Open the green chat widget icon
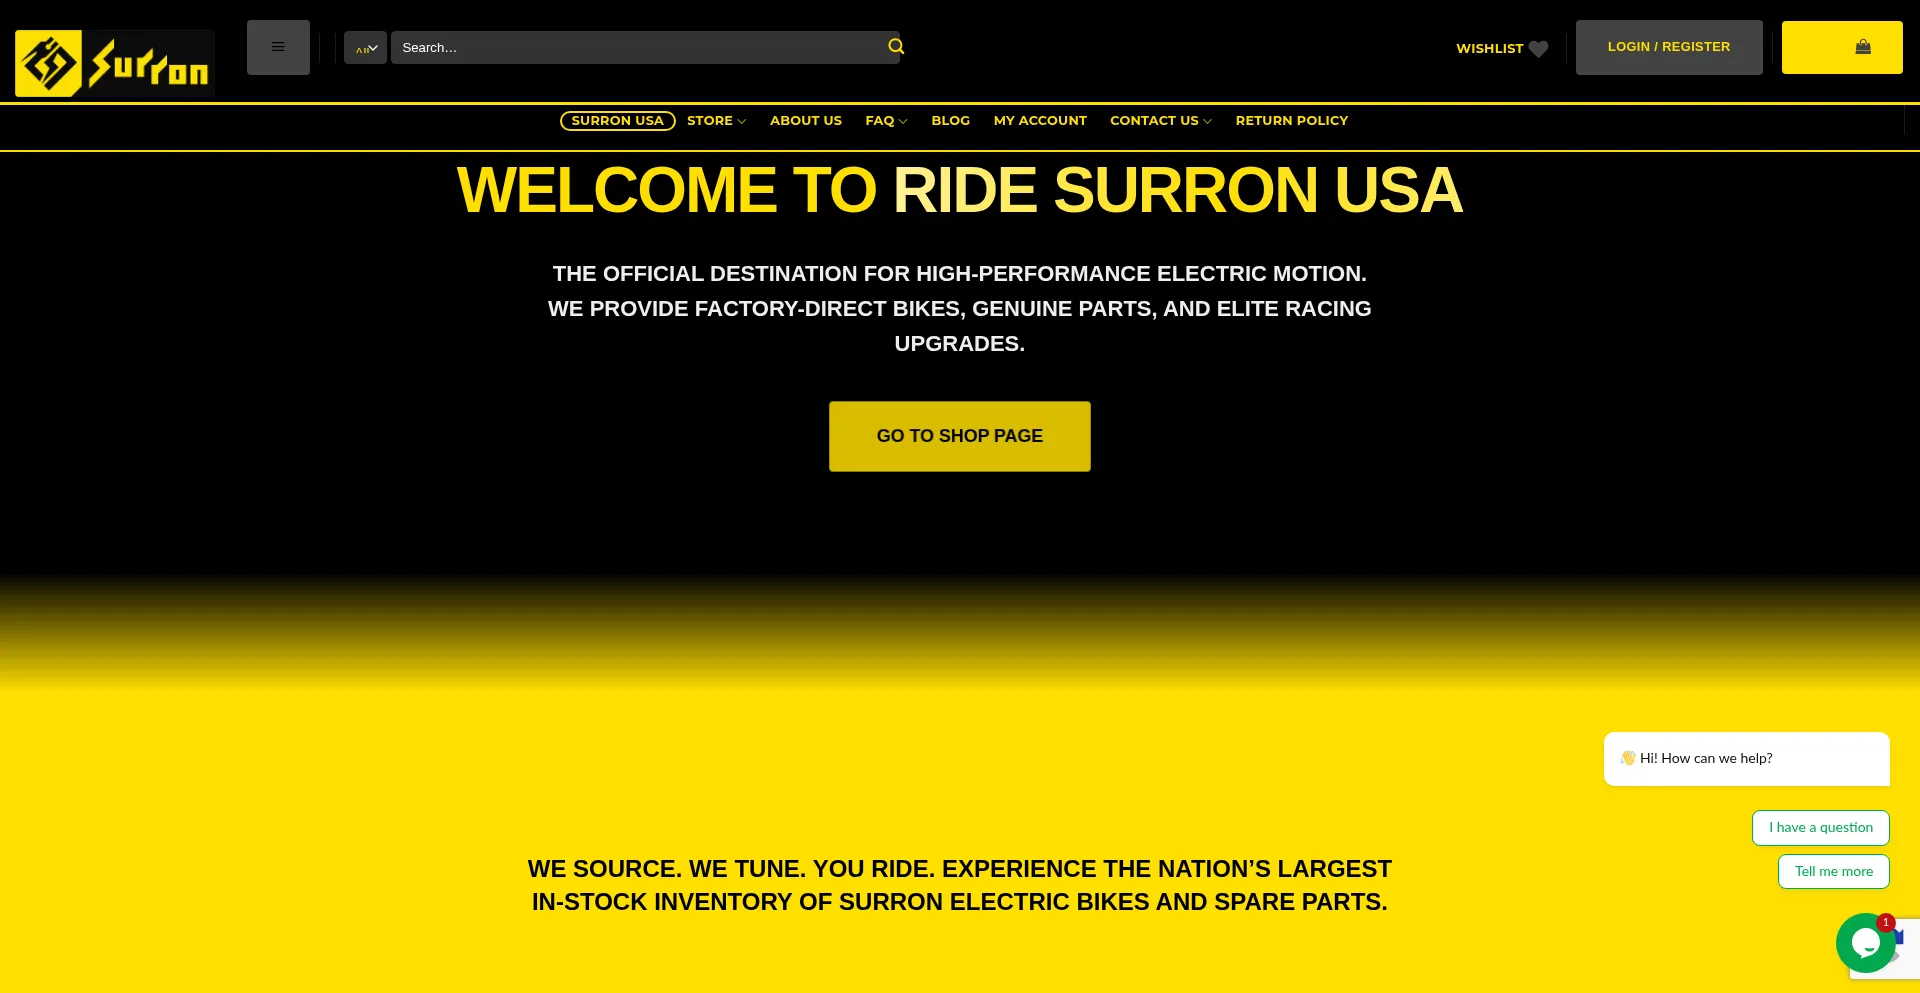The height and width of the screenshot is (993, 1920). click(1866, 943)
